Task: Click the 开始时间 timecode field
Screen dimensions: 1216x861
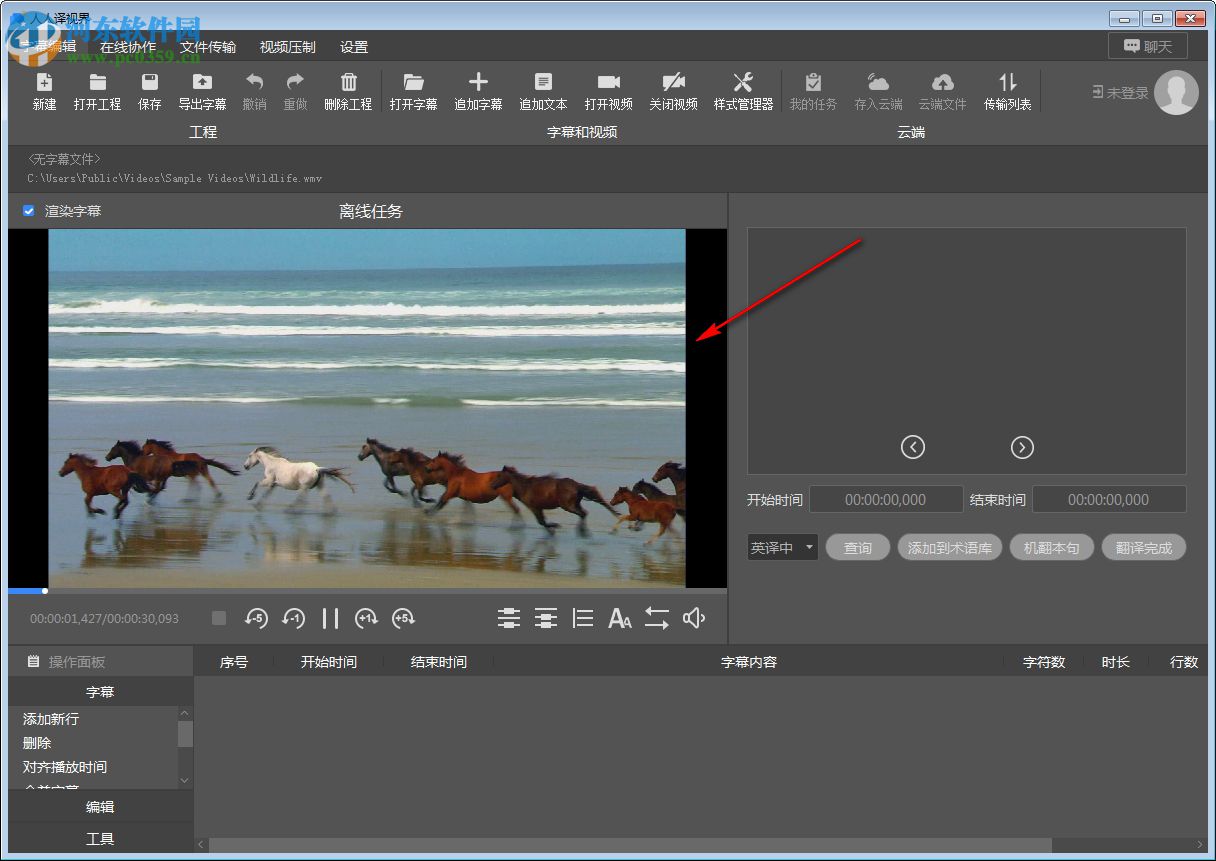Action: coord(885,499)
